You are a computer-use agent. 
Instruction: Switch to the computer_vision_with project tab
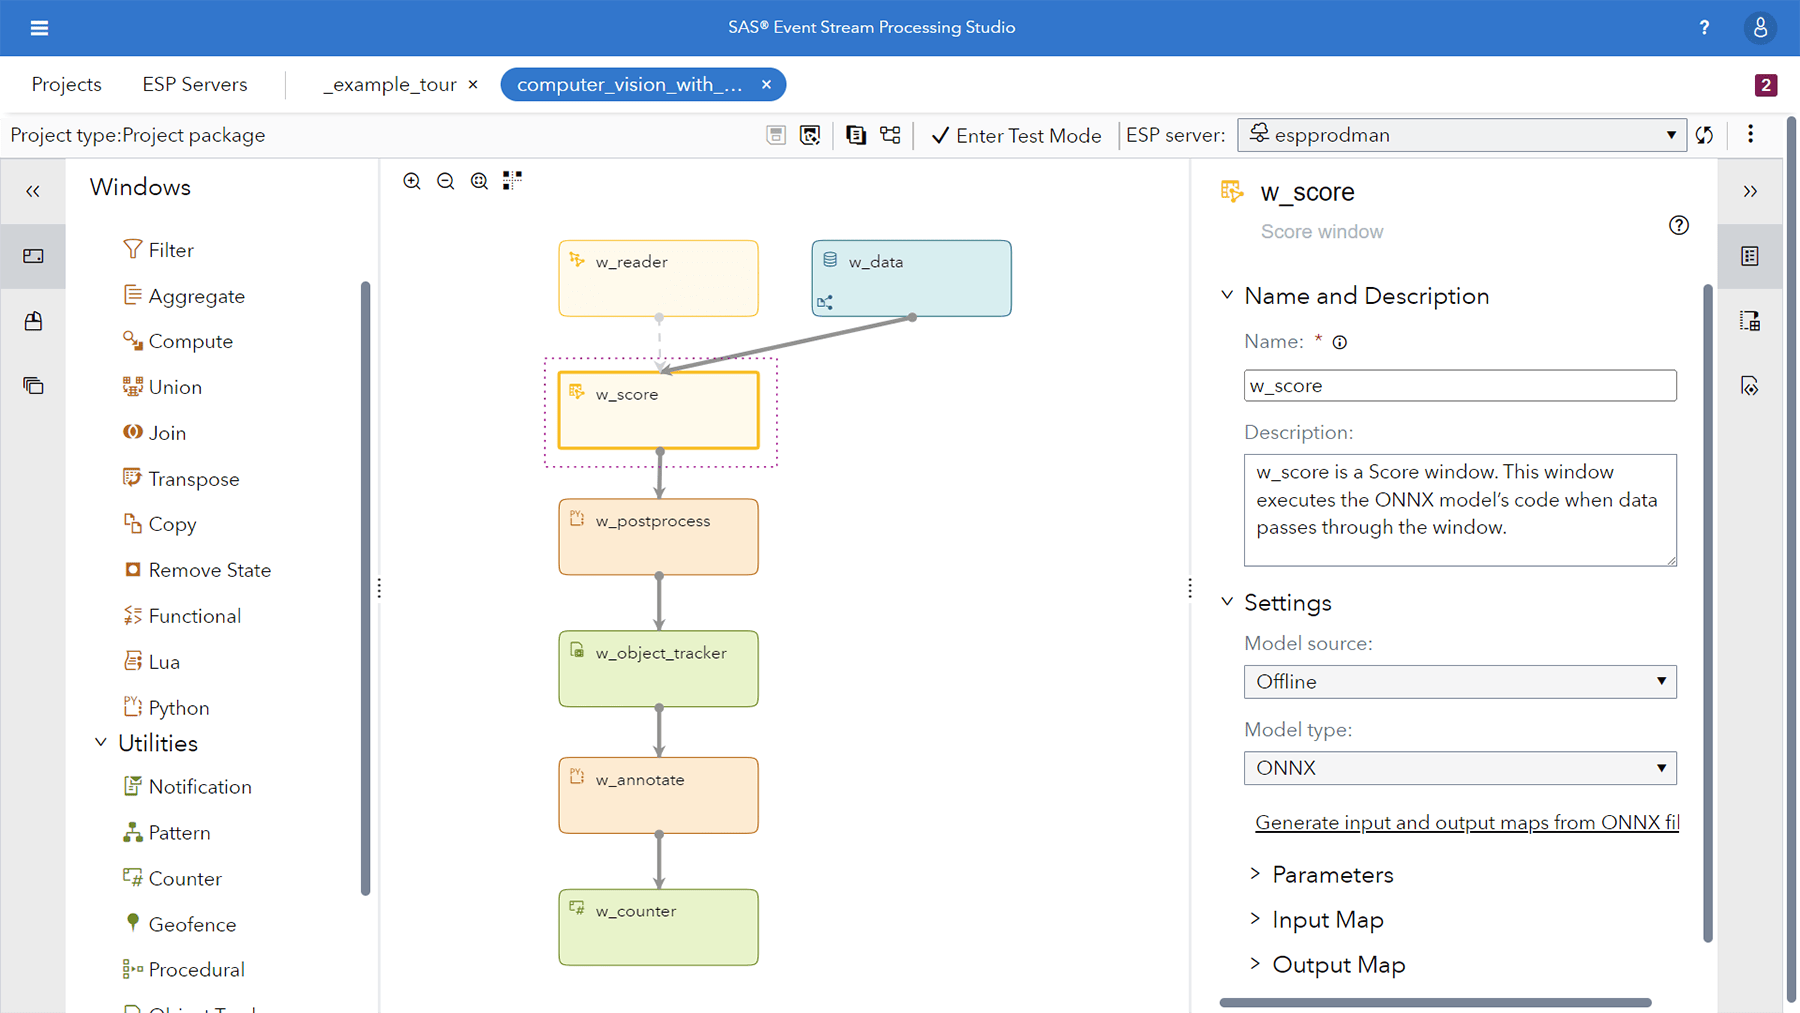point(630,85)
